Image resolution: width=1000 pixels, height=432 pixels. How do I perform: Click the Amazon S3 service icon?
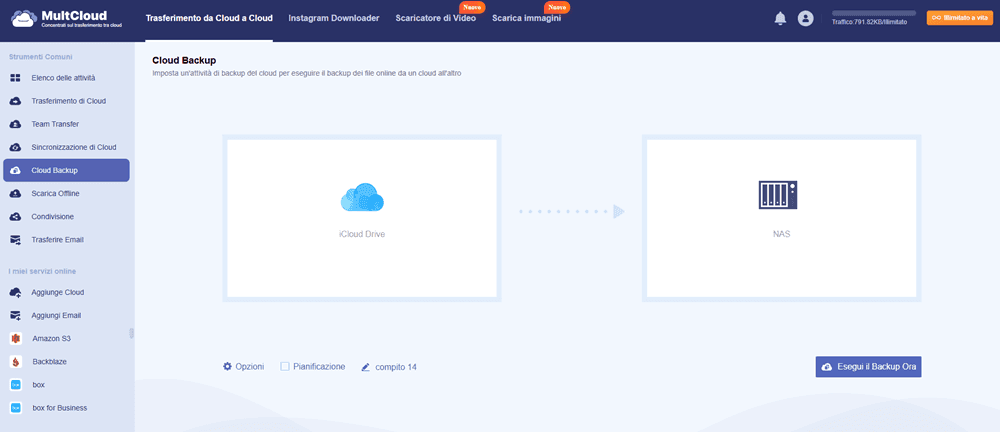click(16, 338)
